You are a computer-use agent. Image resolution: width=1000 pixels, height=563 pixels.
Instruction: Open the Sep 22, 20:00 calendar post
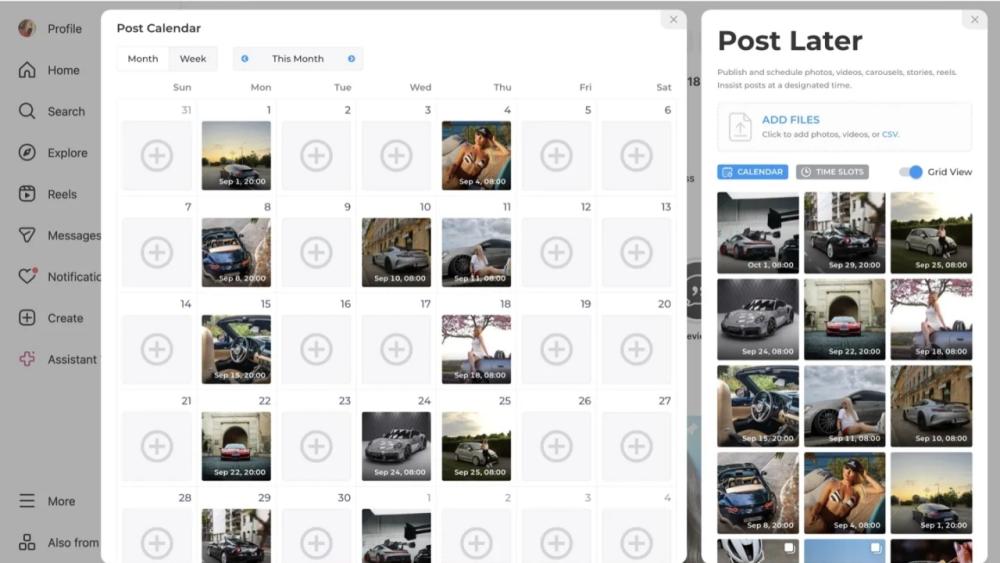[236, 446]
